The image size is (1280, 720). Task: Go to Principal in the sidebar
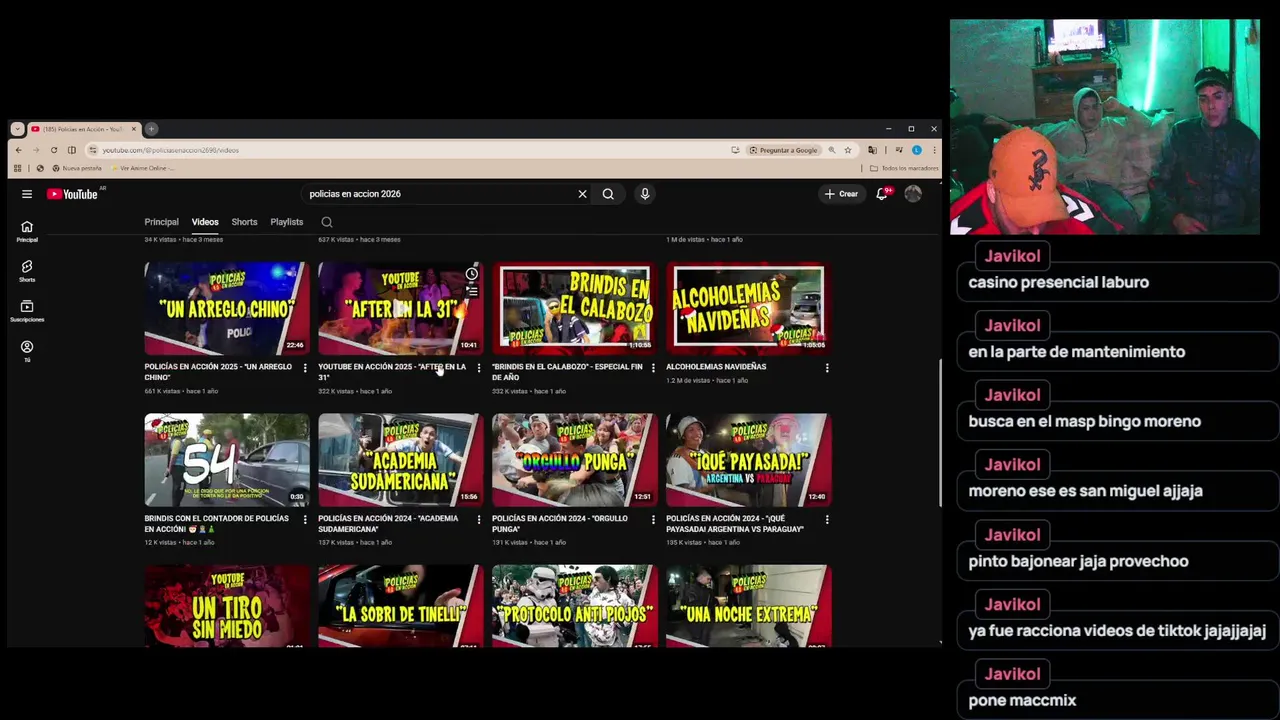pos(27,231)
